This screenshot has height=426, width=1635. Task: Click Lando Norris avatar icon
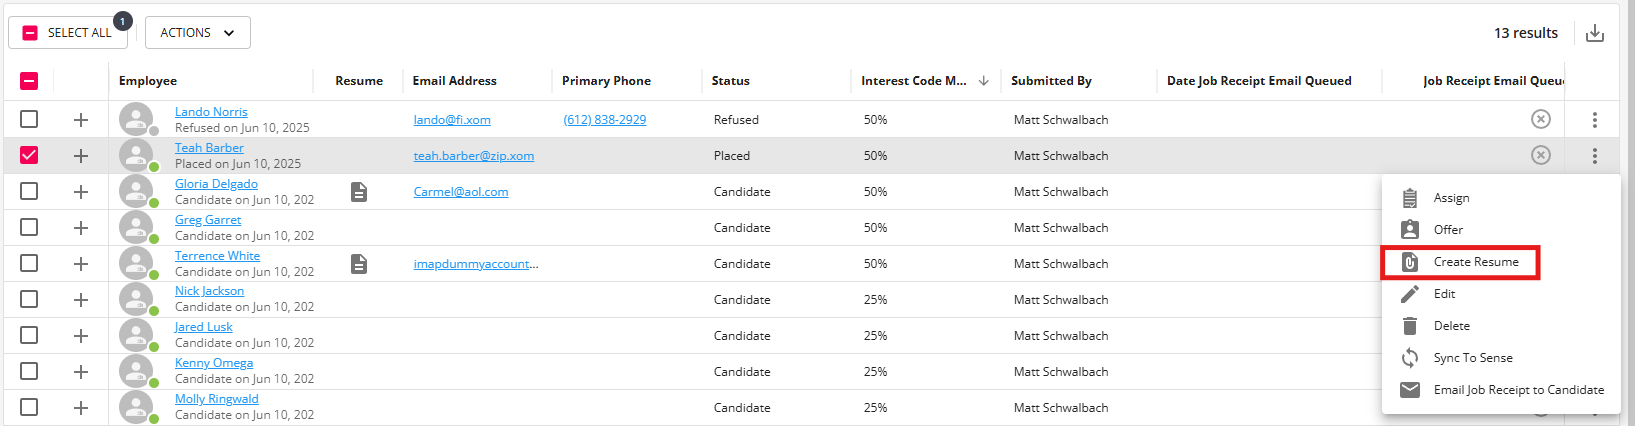pos(135,120)
